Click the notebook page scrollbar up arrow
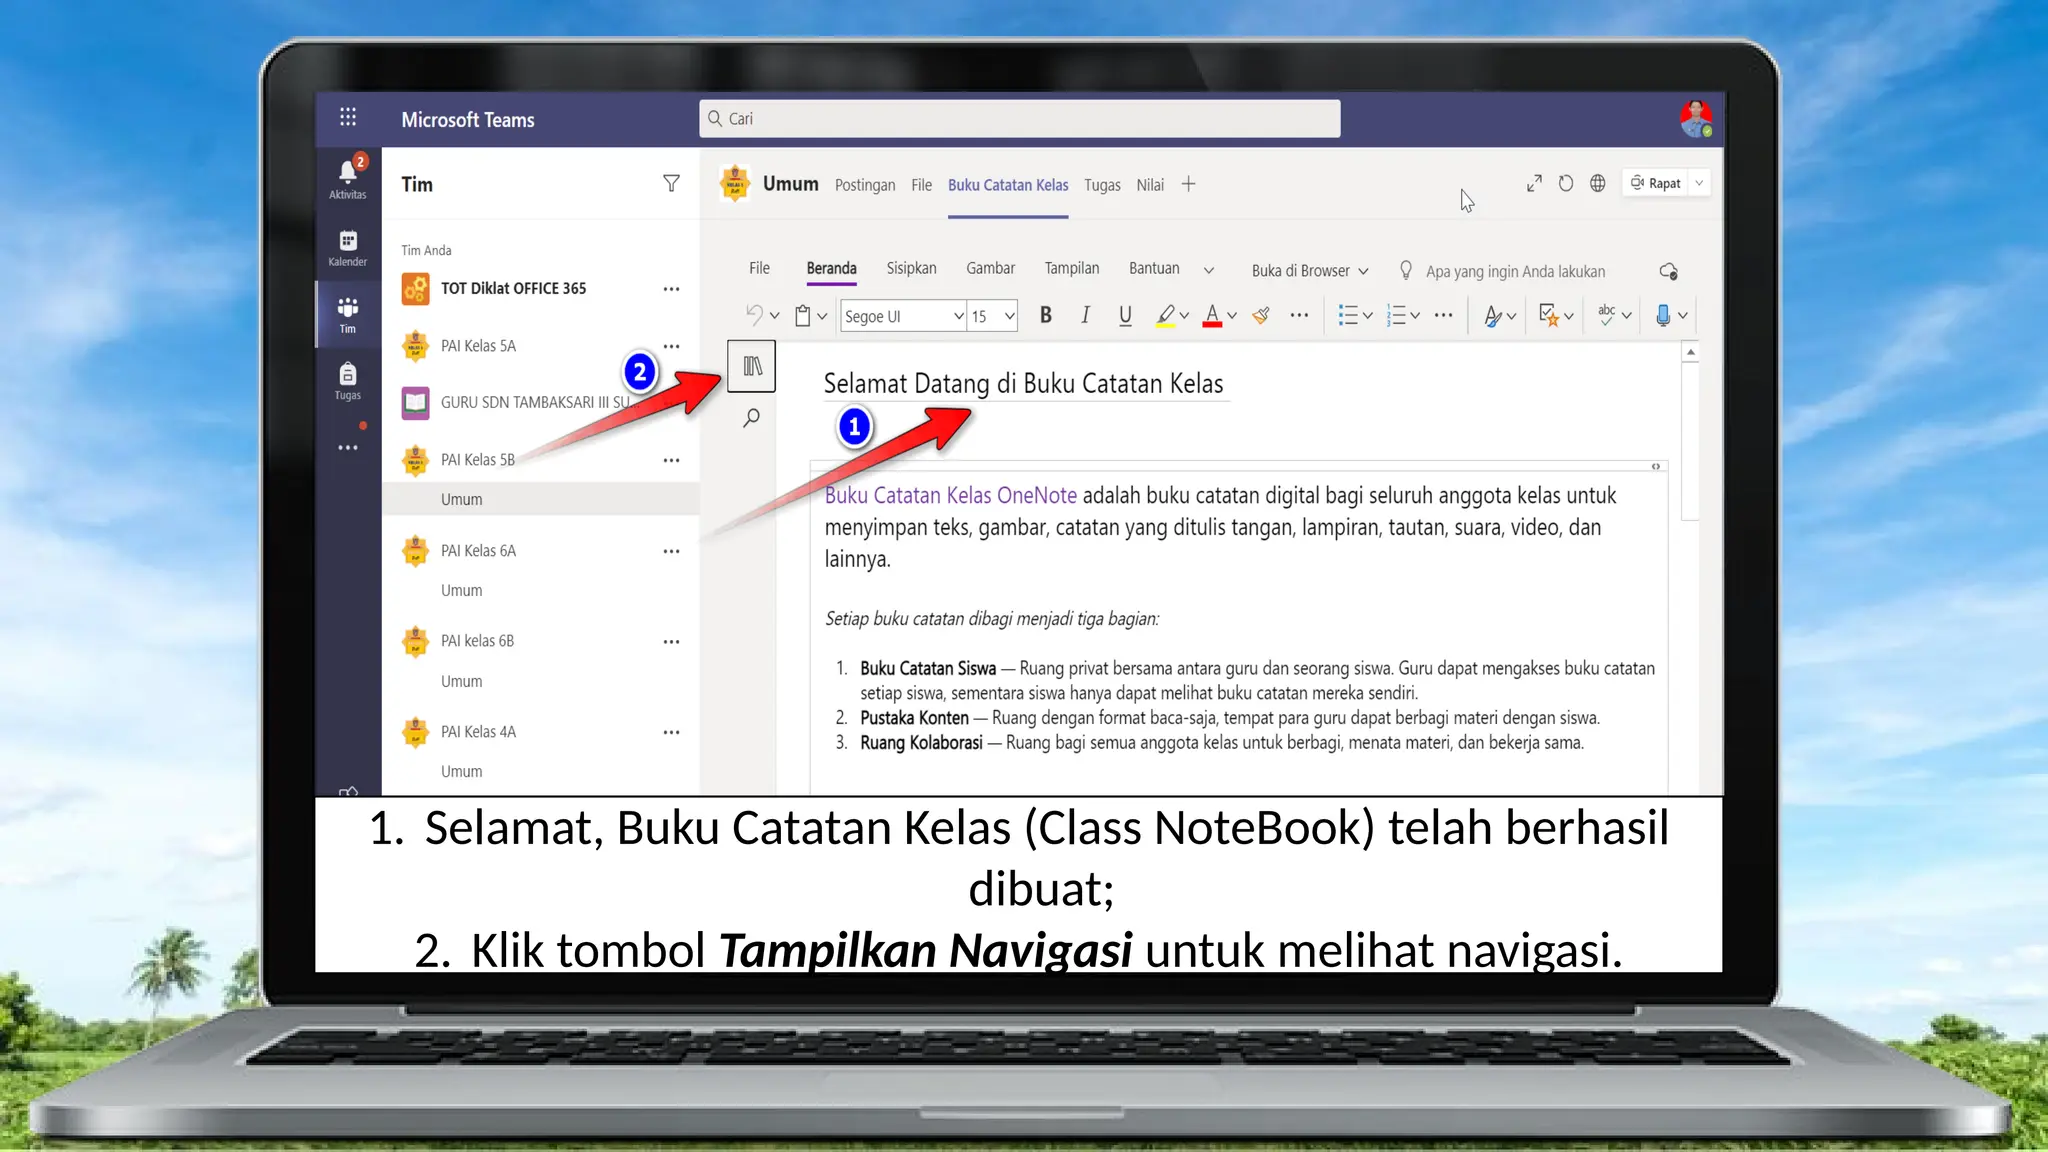 1690,352
